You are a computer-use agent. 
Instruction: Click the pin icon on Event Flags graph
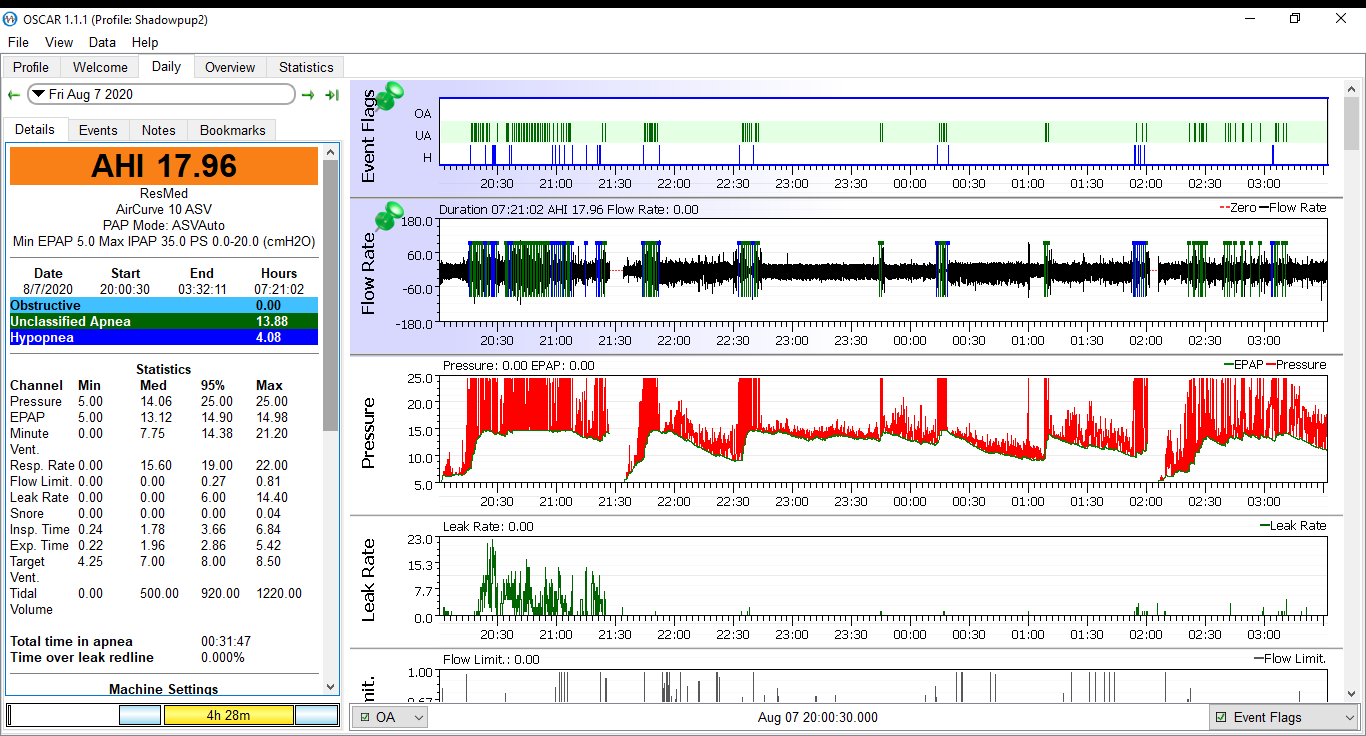pyautogui.click(x=390, y=97)
